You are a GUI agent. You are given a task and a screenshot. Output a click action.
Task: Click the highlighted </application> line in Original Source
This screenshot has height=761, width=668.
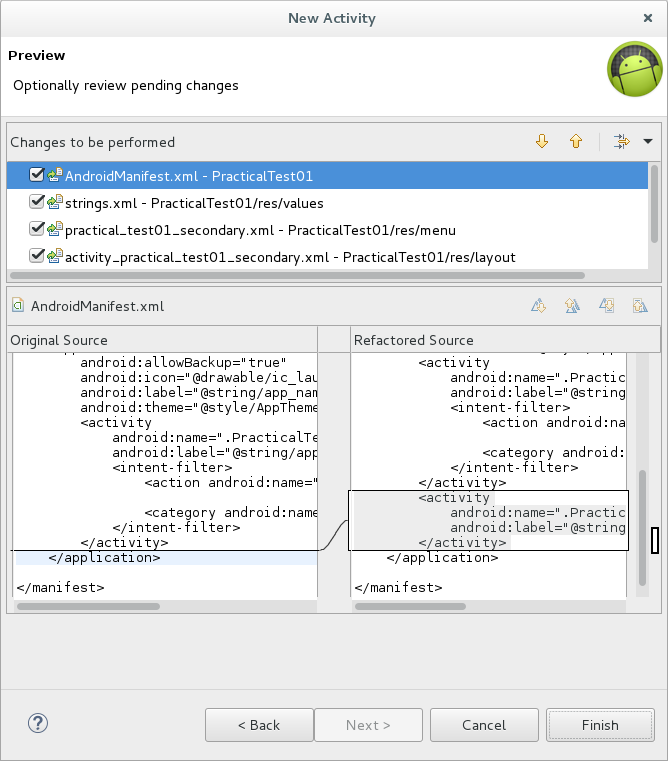[166, 558]
